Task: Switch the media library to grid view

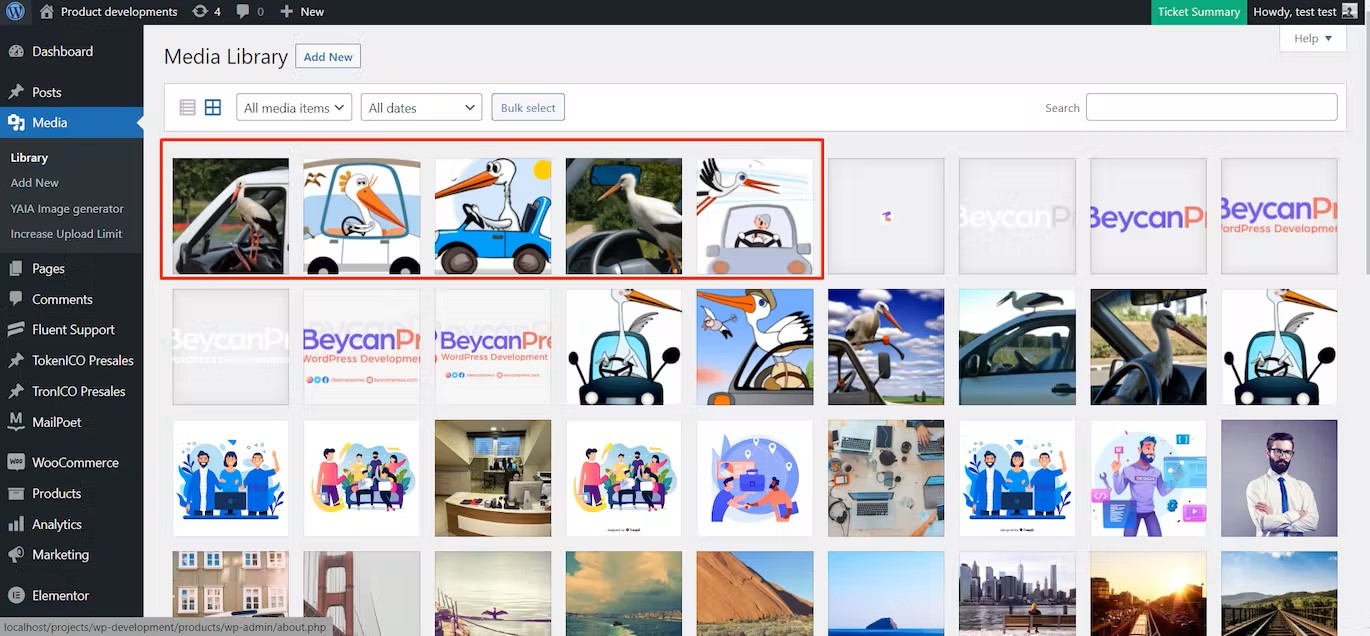Action: pos(213,108)
